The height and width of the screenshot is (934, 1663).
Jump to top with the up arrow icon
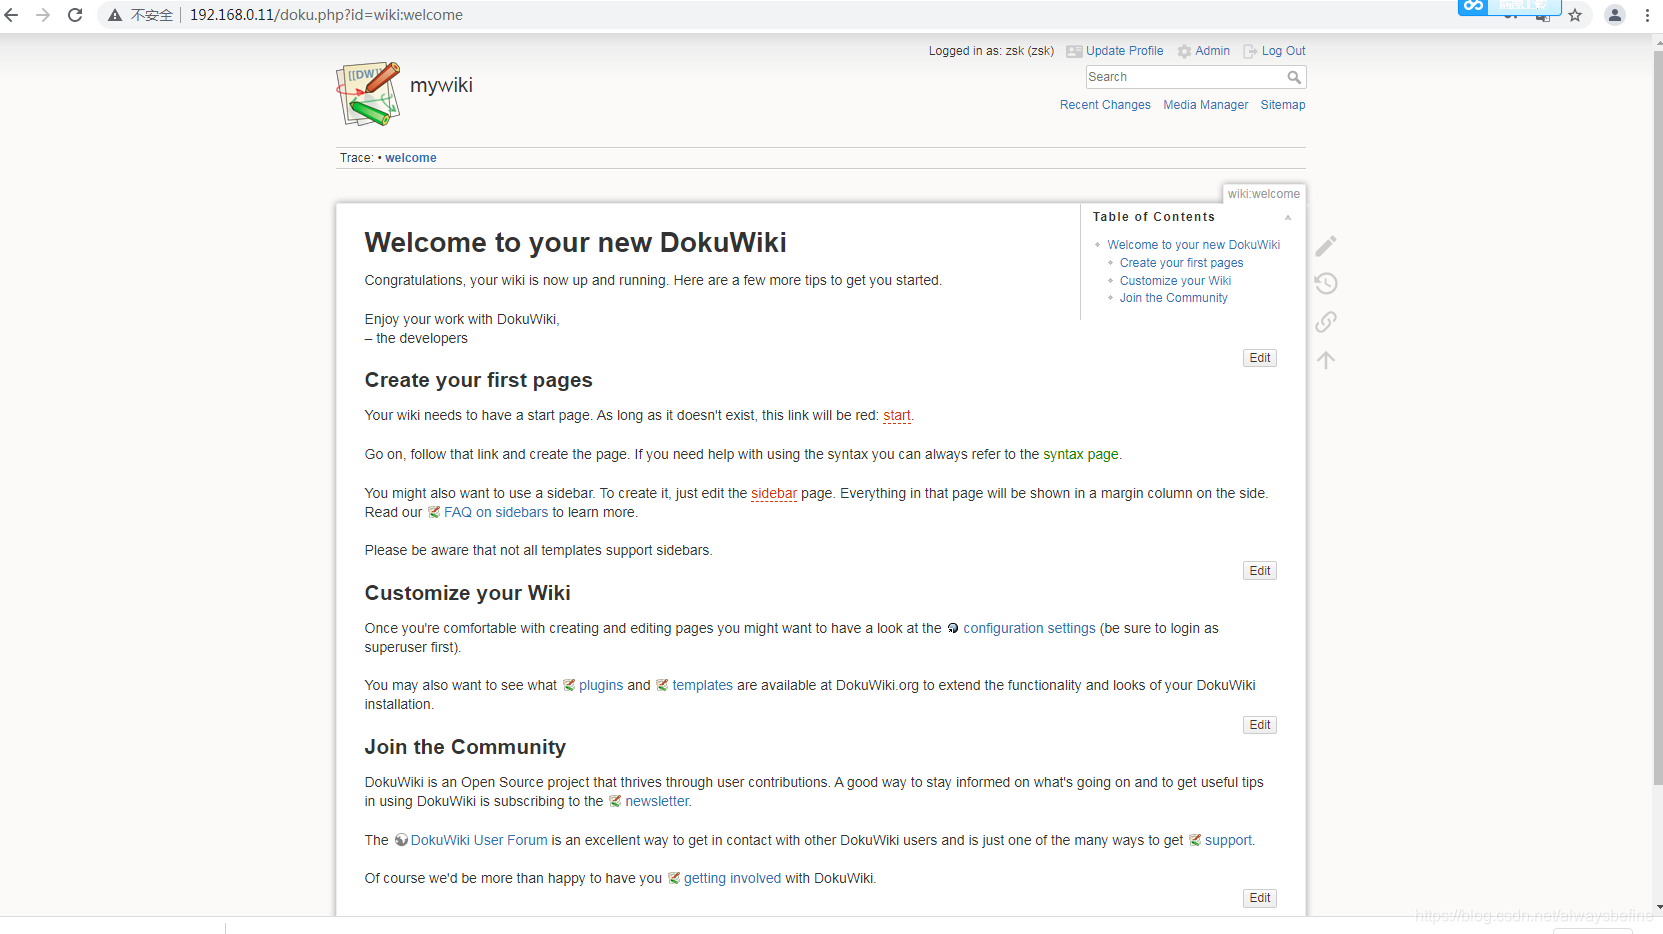pyautogui.click(x=1326, y=359)
